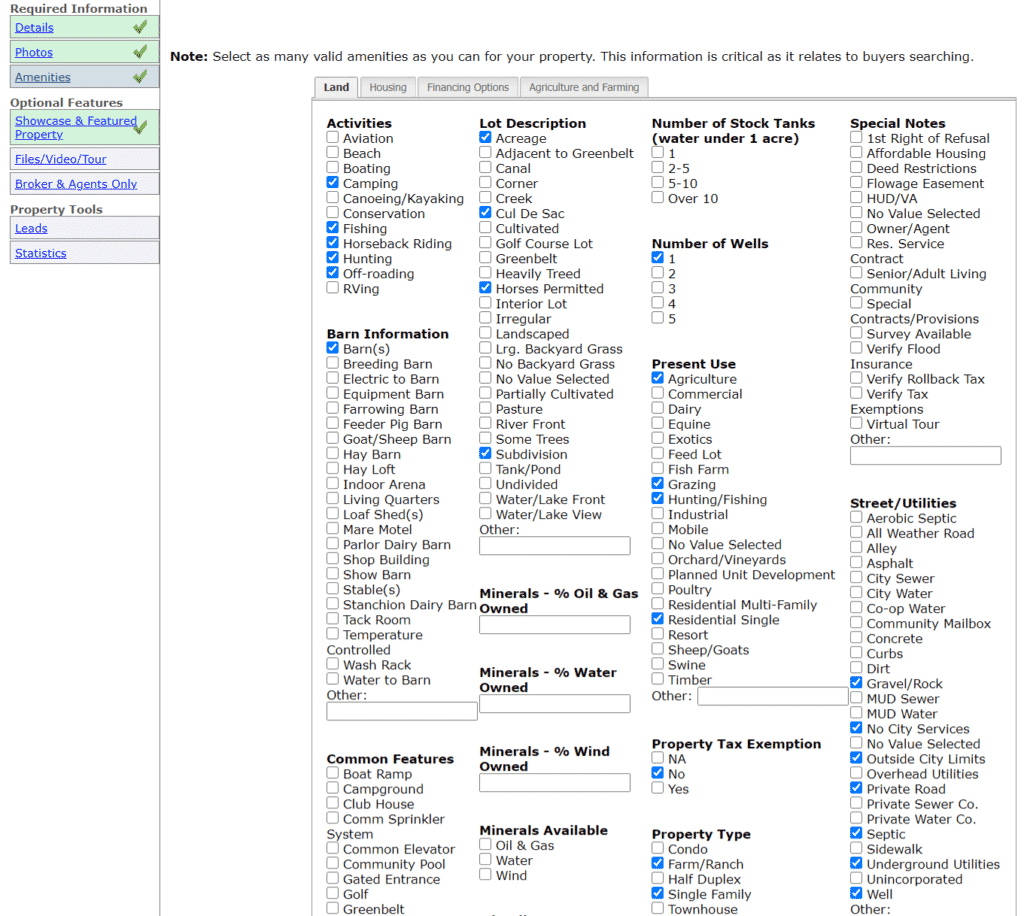1024x916 pixels.
Task: Click the green checkmark beside Details
Action: tap(140, 27)
